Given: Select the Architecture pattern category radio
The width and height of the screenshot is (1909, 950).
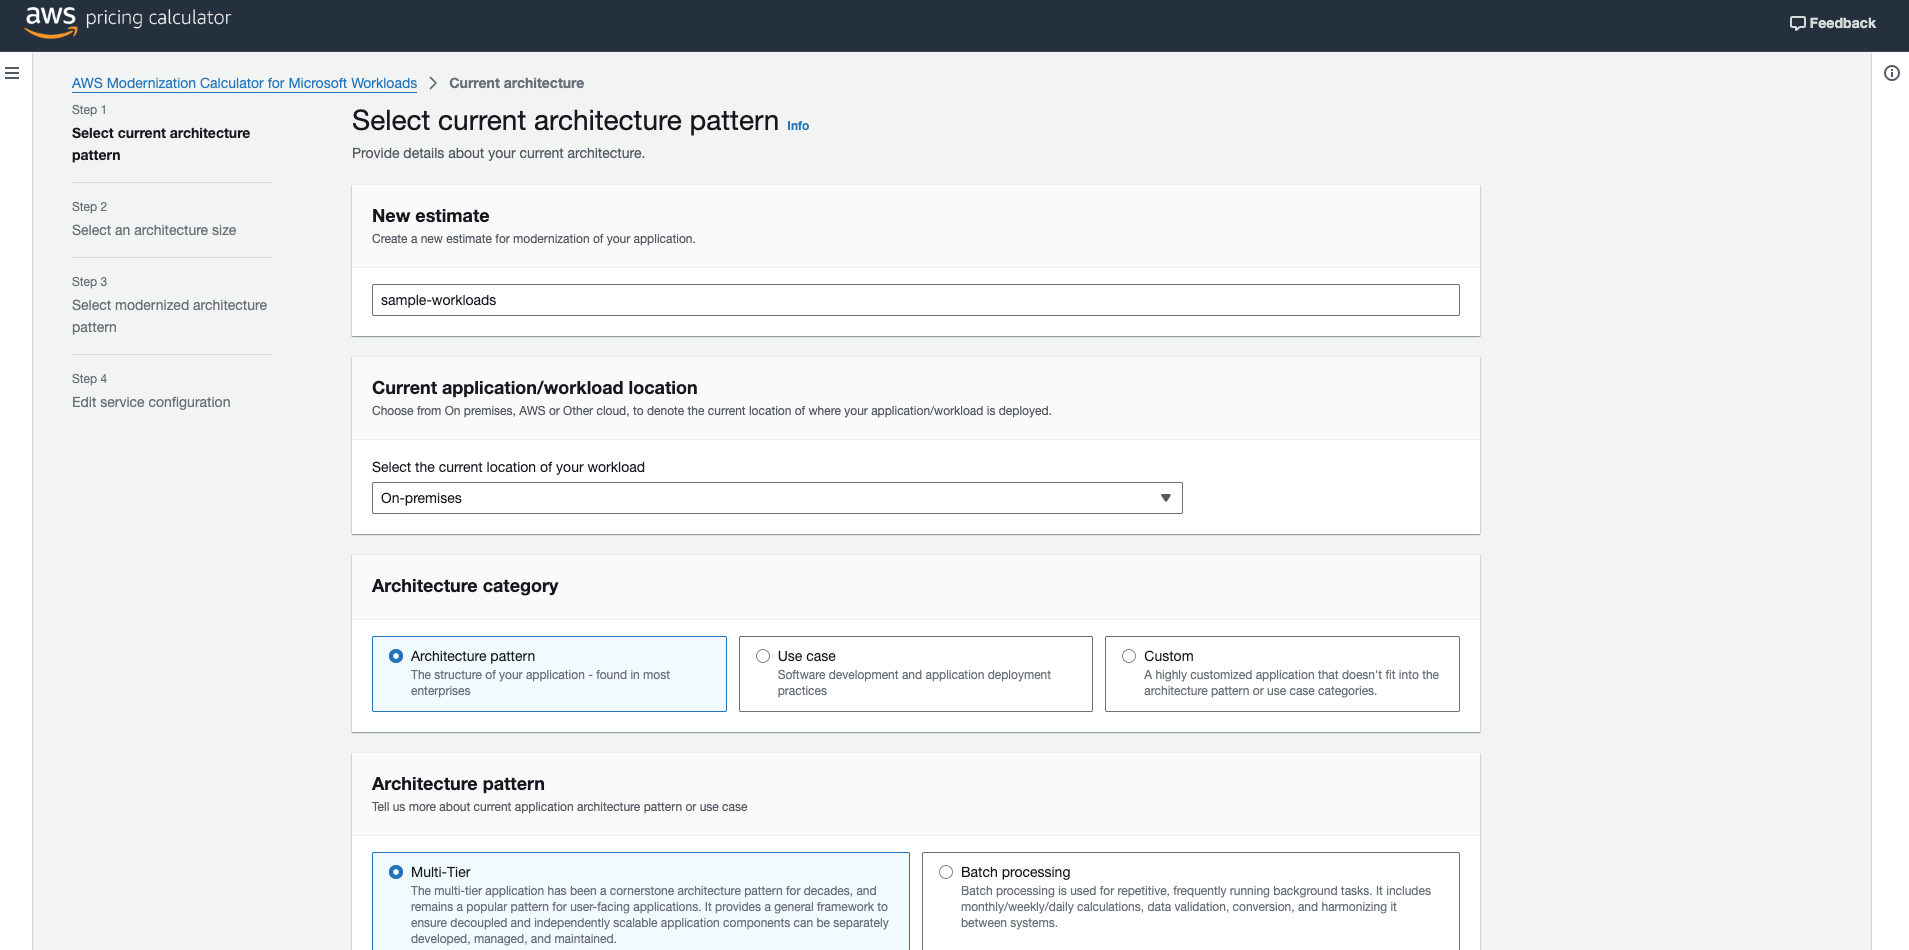Looking at the screenshot, I should (x=396, y=656).
